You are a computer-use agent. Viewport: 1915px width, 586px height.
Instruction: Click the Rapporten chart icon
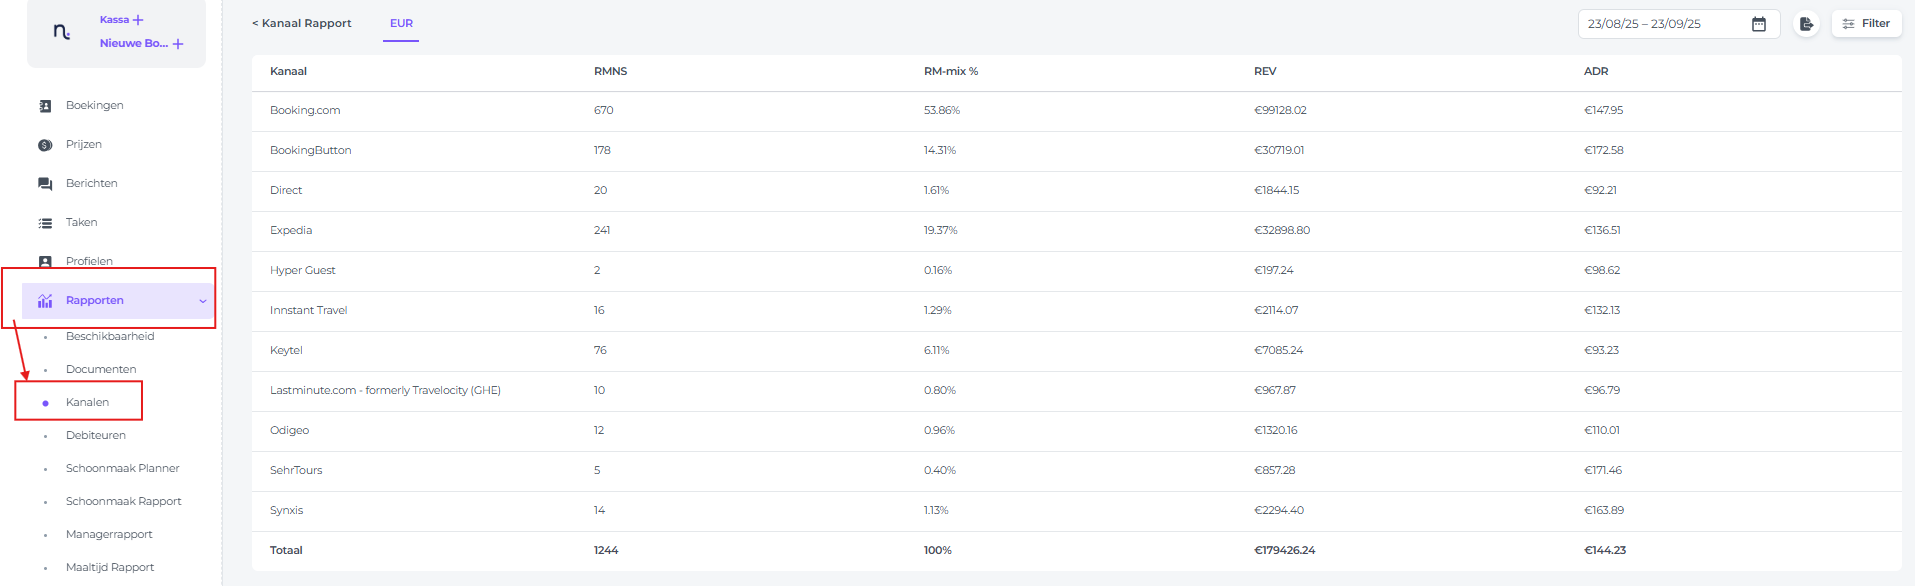pos(45,301)
